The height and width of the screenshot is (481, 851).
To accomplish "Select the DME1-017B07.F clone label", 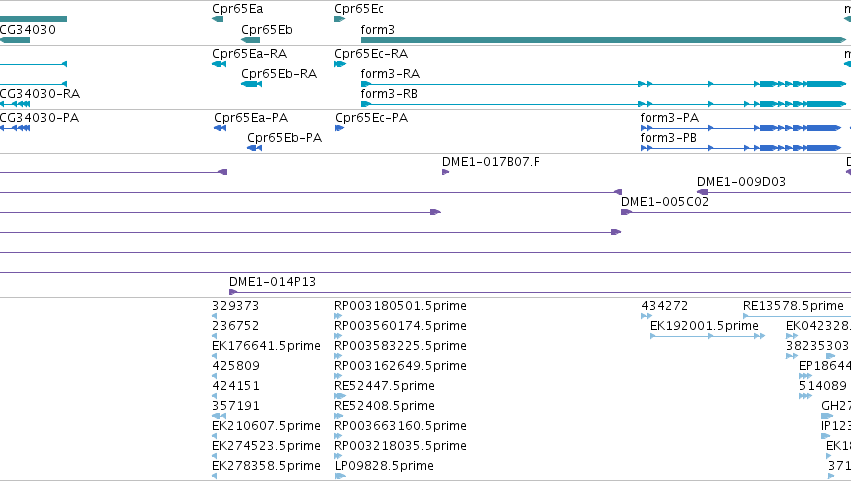I will (491, 162).
